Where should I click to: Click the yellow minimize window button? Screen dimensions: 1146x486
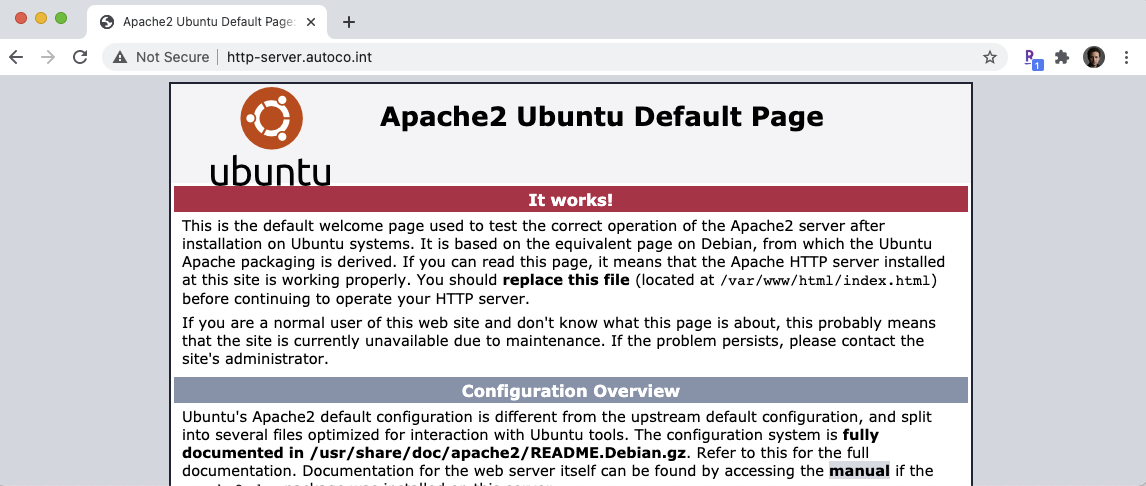(41, 18)
